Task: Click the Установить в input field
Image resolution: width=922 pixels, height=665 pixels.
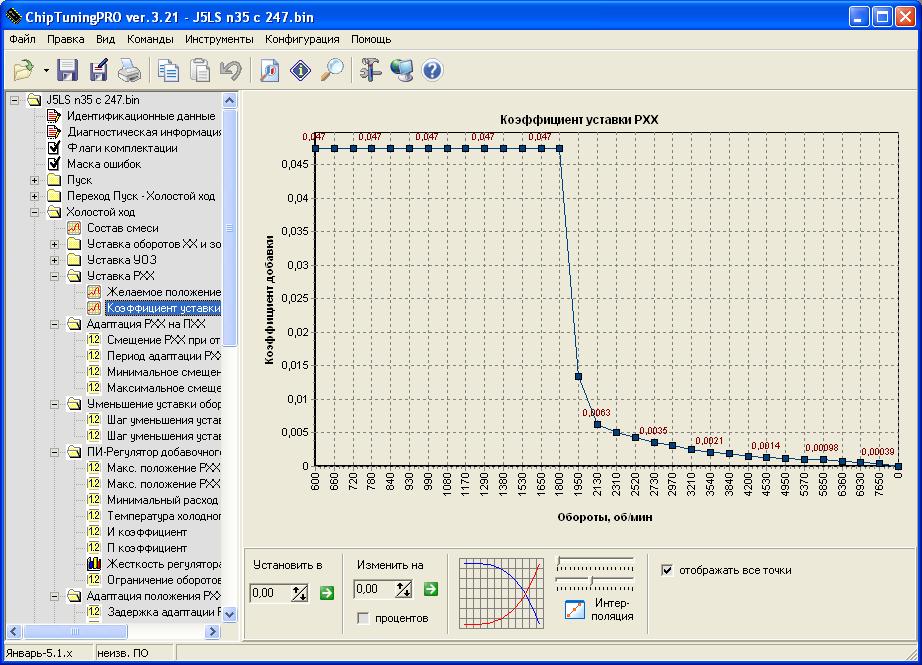Action: 270,593
